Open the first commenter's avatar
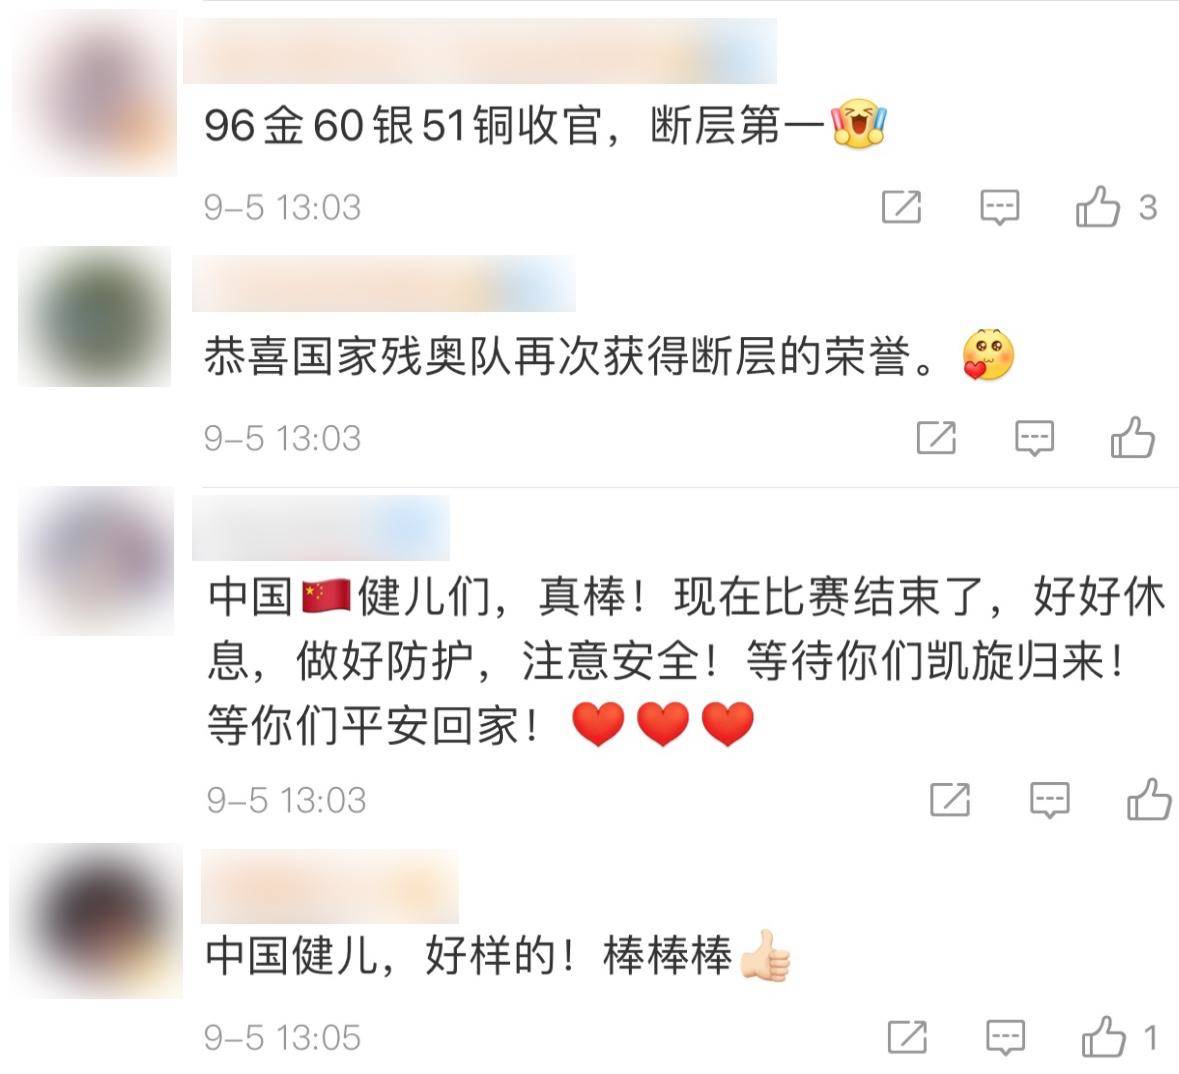Image resolution: width=1179 pixels, height=1074 pixels. click(x=96, y=93)
